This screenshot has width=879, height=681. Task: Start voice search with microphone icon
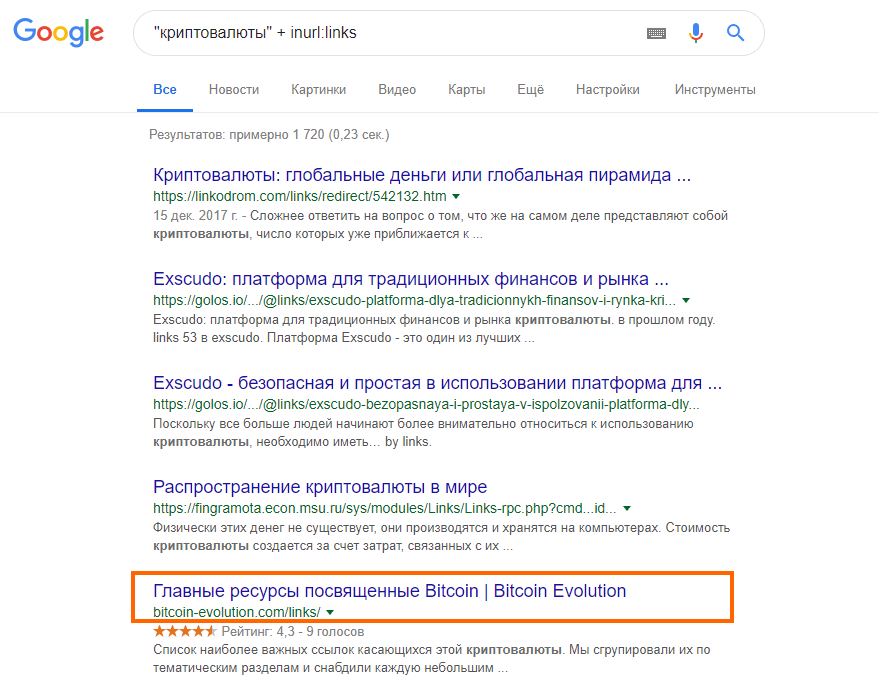(x=696, y=33)
